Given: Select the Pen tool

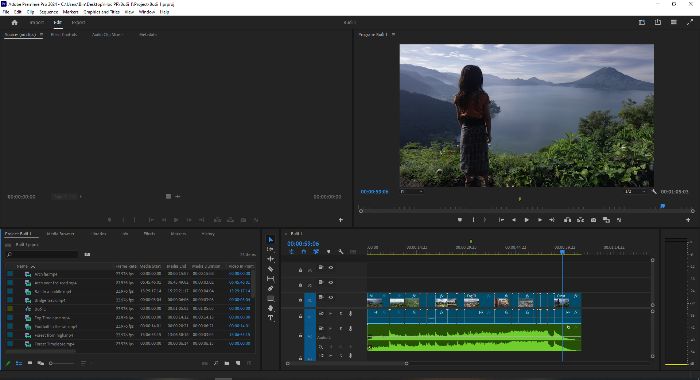Looking at the screenshot, I should [271, 288].
